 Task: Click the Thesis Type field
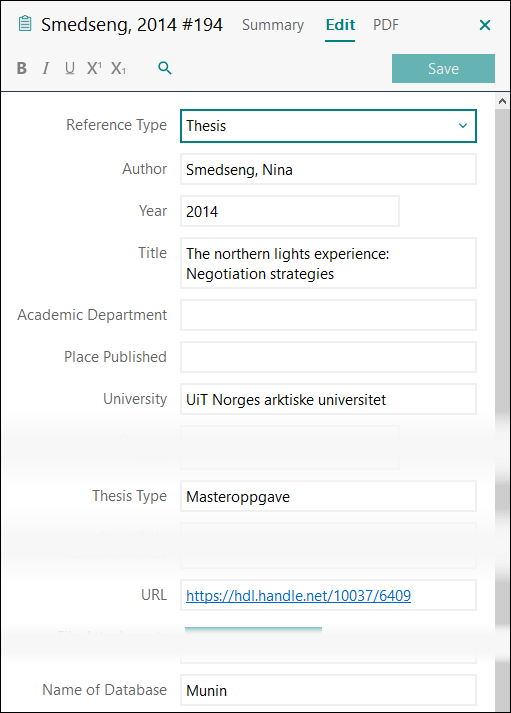(328, 497)
